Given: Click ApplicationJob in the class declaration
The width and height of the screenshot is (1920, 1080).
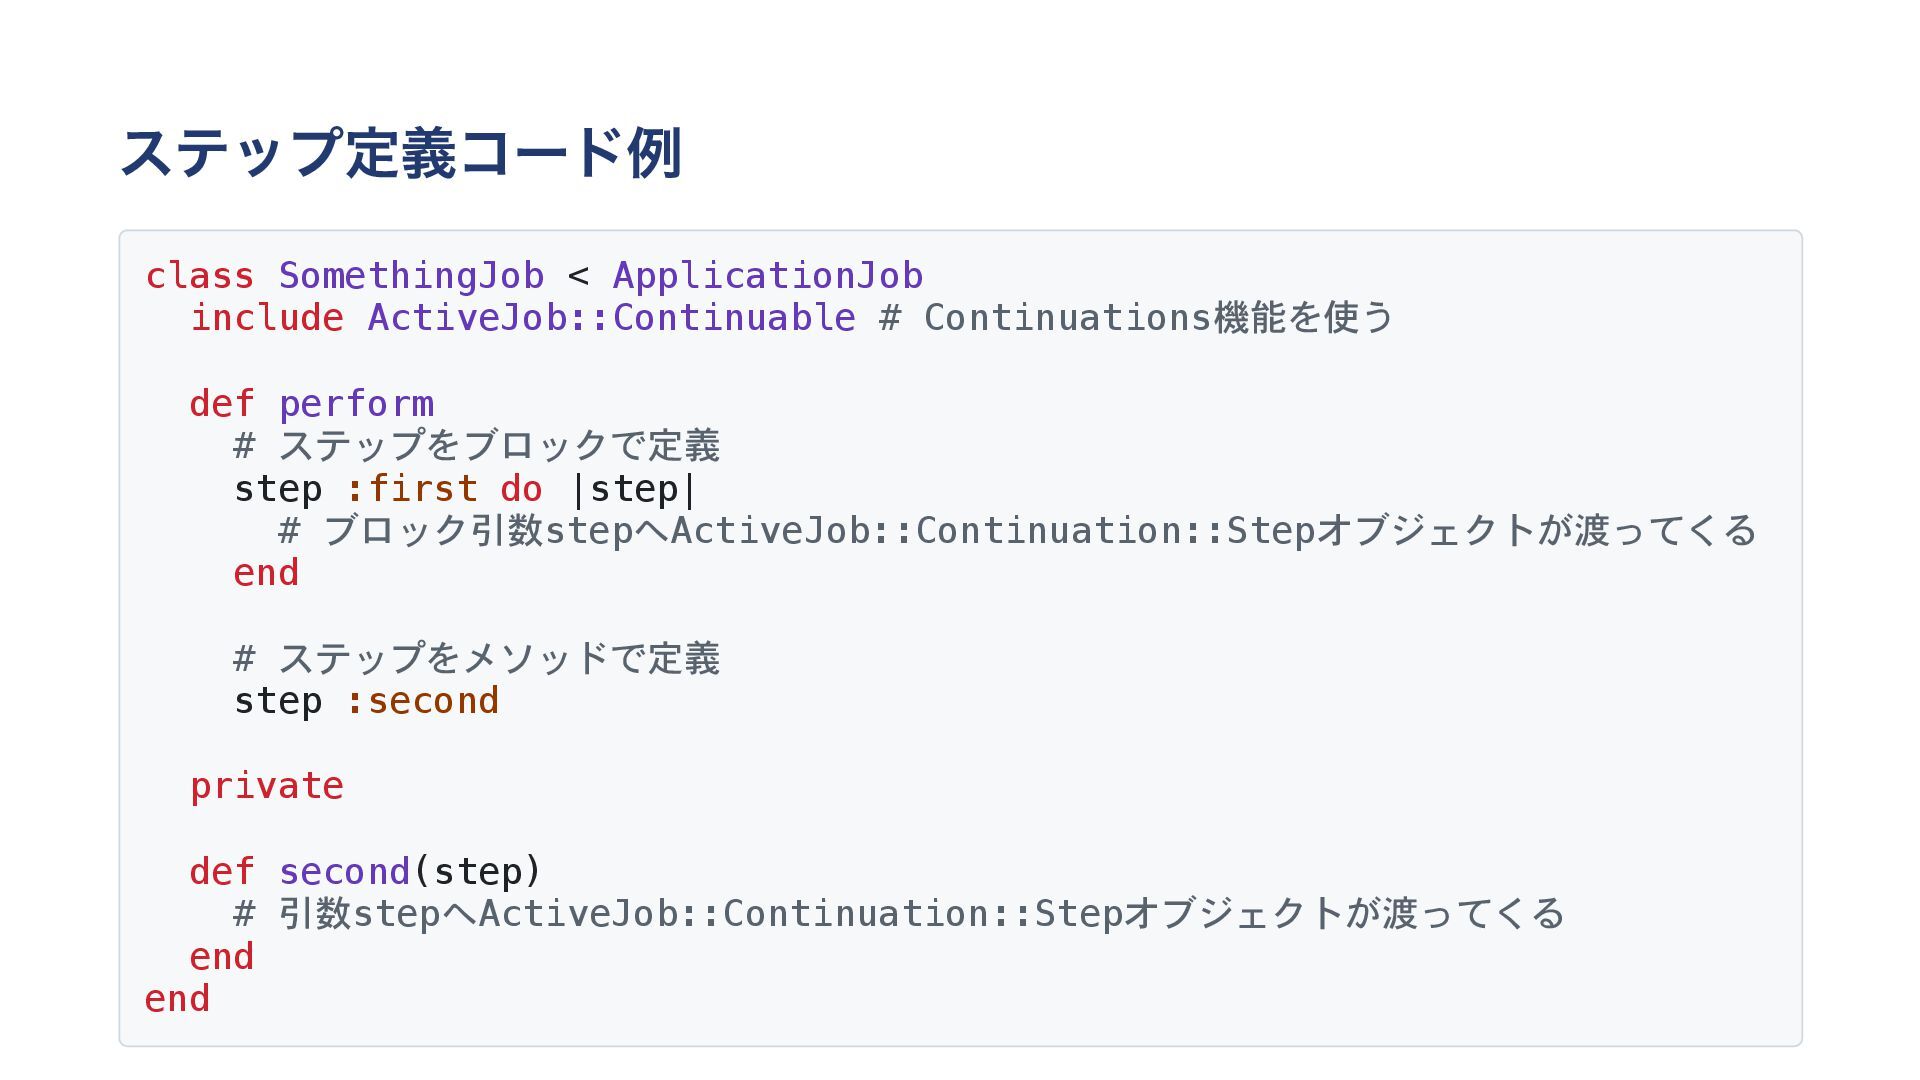Looking at the screenshot, I should coord(767,276).
